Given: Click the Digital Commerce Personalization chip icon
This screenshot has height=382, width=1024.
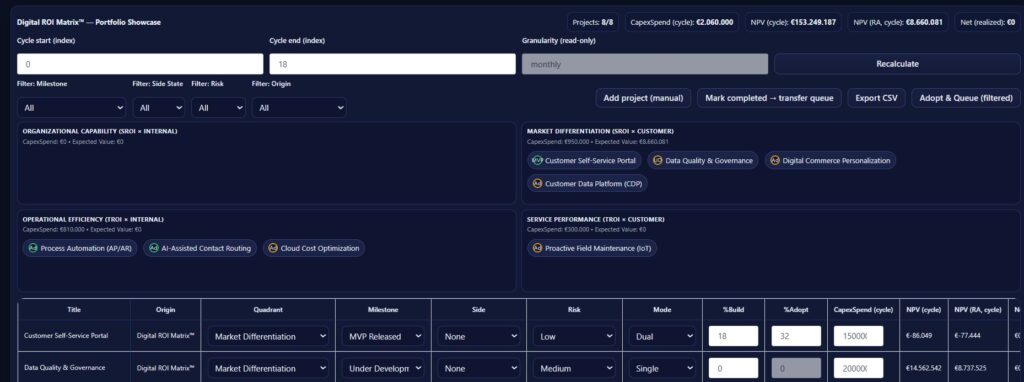Looking at the screenshot, I should click(775, 160).
